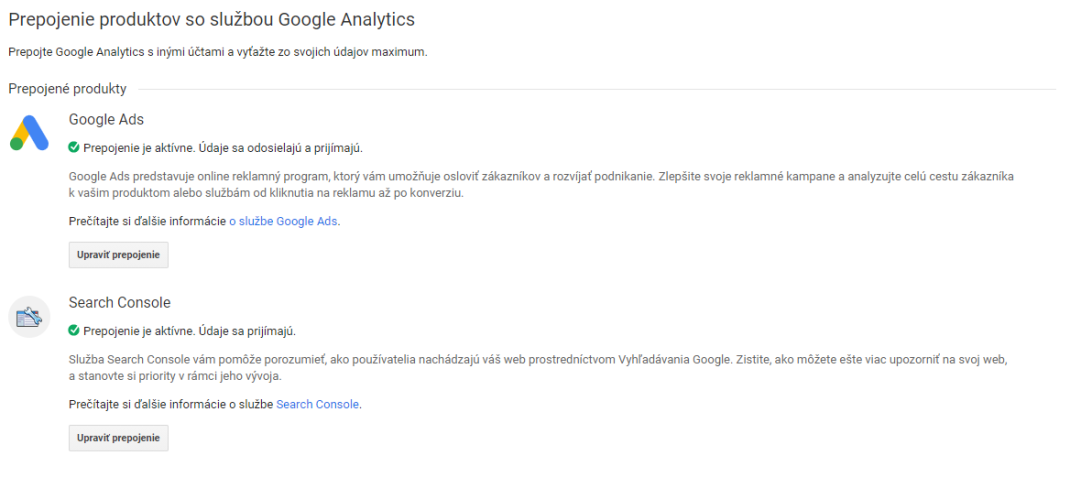Image resolution: width=1070 pixels, height=477 pixels.
Task: Select the 'Search Console' product heading
Action: click(x=120, y=302)
